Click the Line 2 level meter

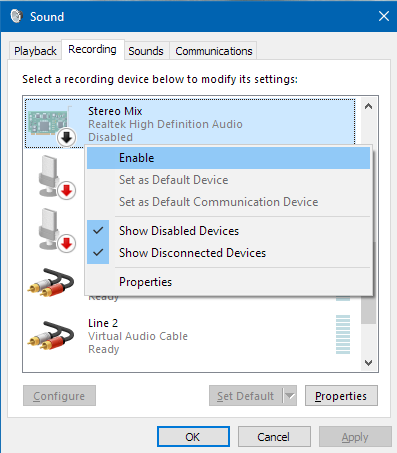pos(343,334)
